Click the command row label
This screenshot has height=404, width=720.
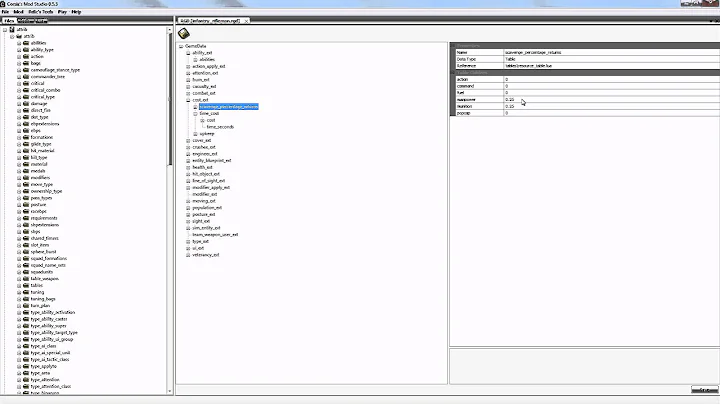(x=465, y=86)
